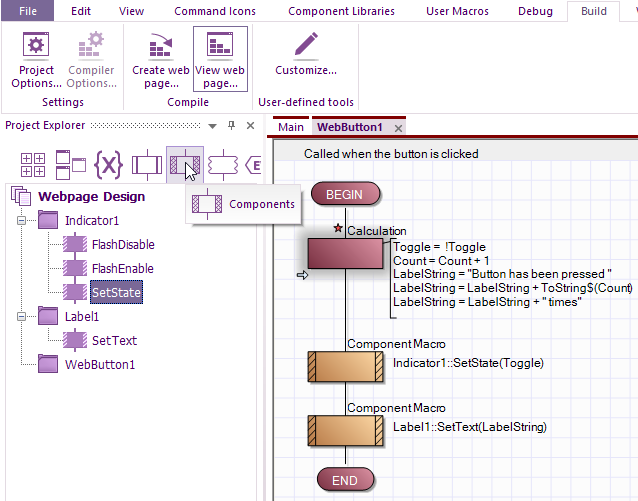Pin the Project Explorer panel
The image size is (638, 501).
point(232,125)
